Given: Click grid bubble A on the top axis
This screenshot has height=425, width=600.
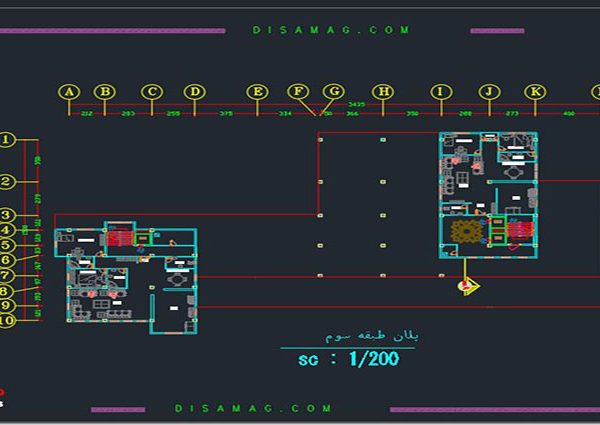Looking at the screenshot, I should 69,92.
